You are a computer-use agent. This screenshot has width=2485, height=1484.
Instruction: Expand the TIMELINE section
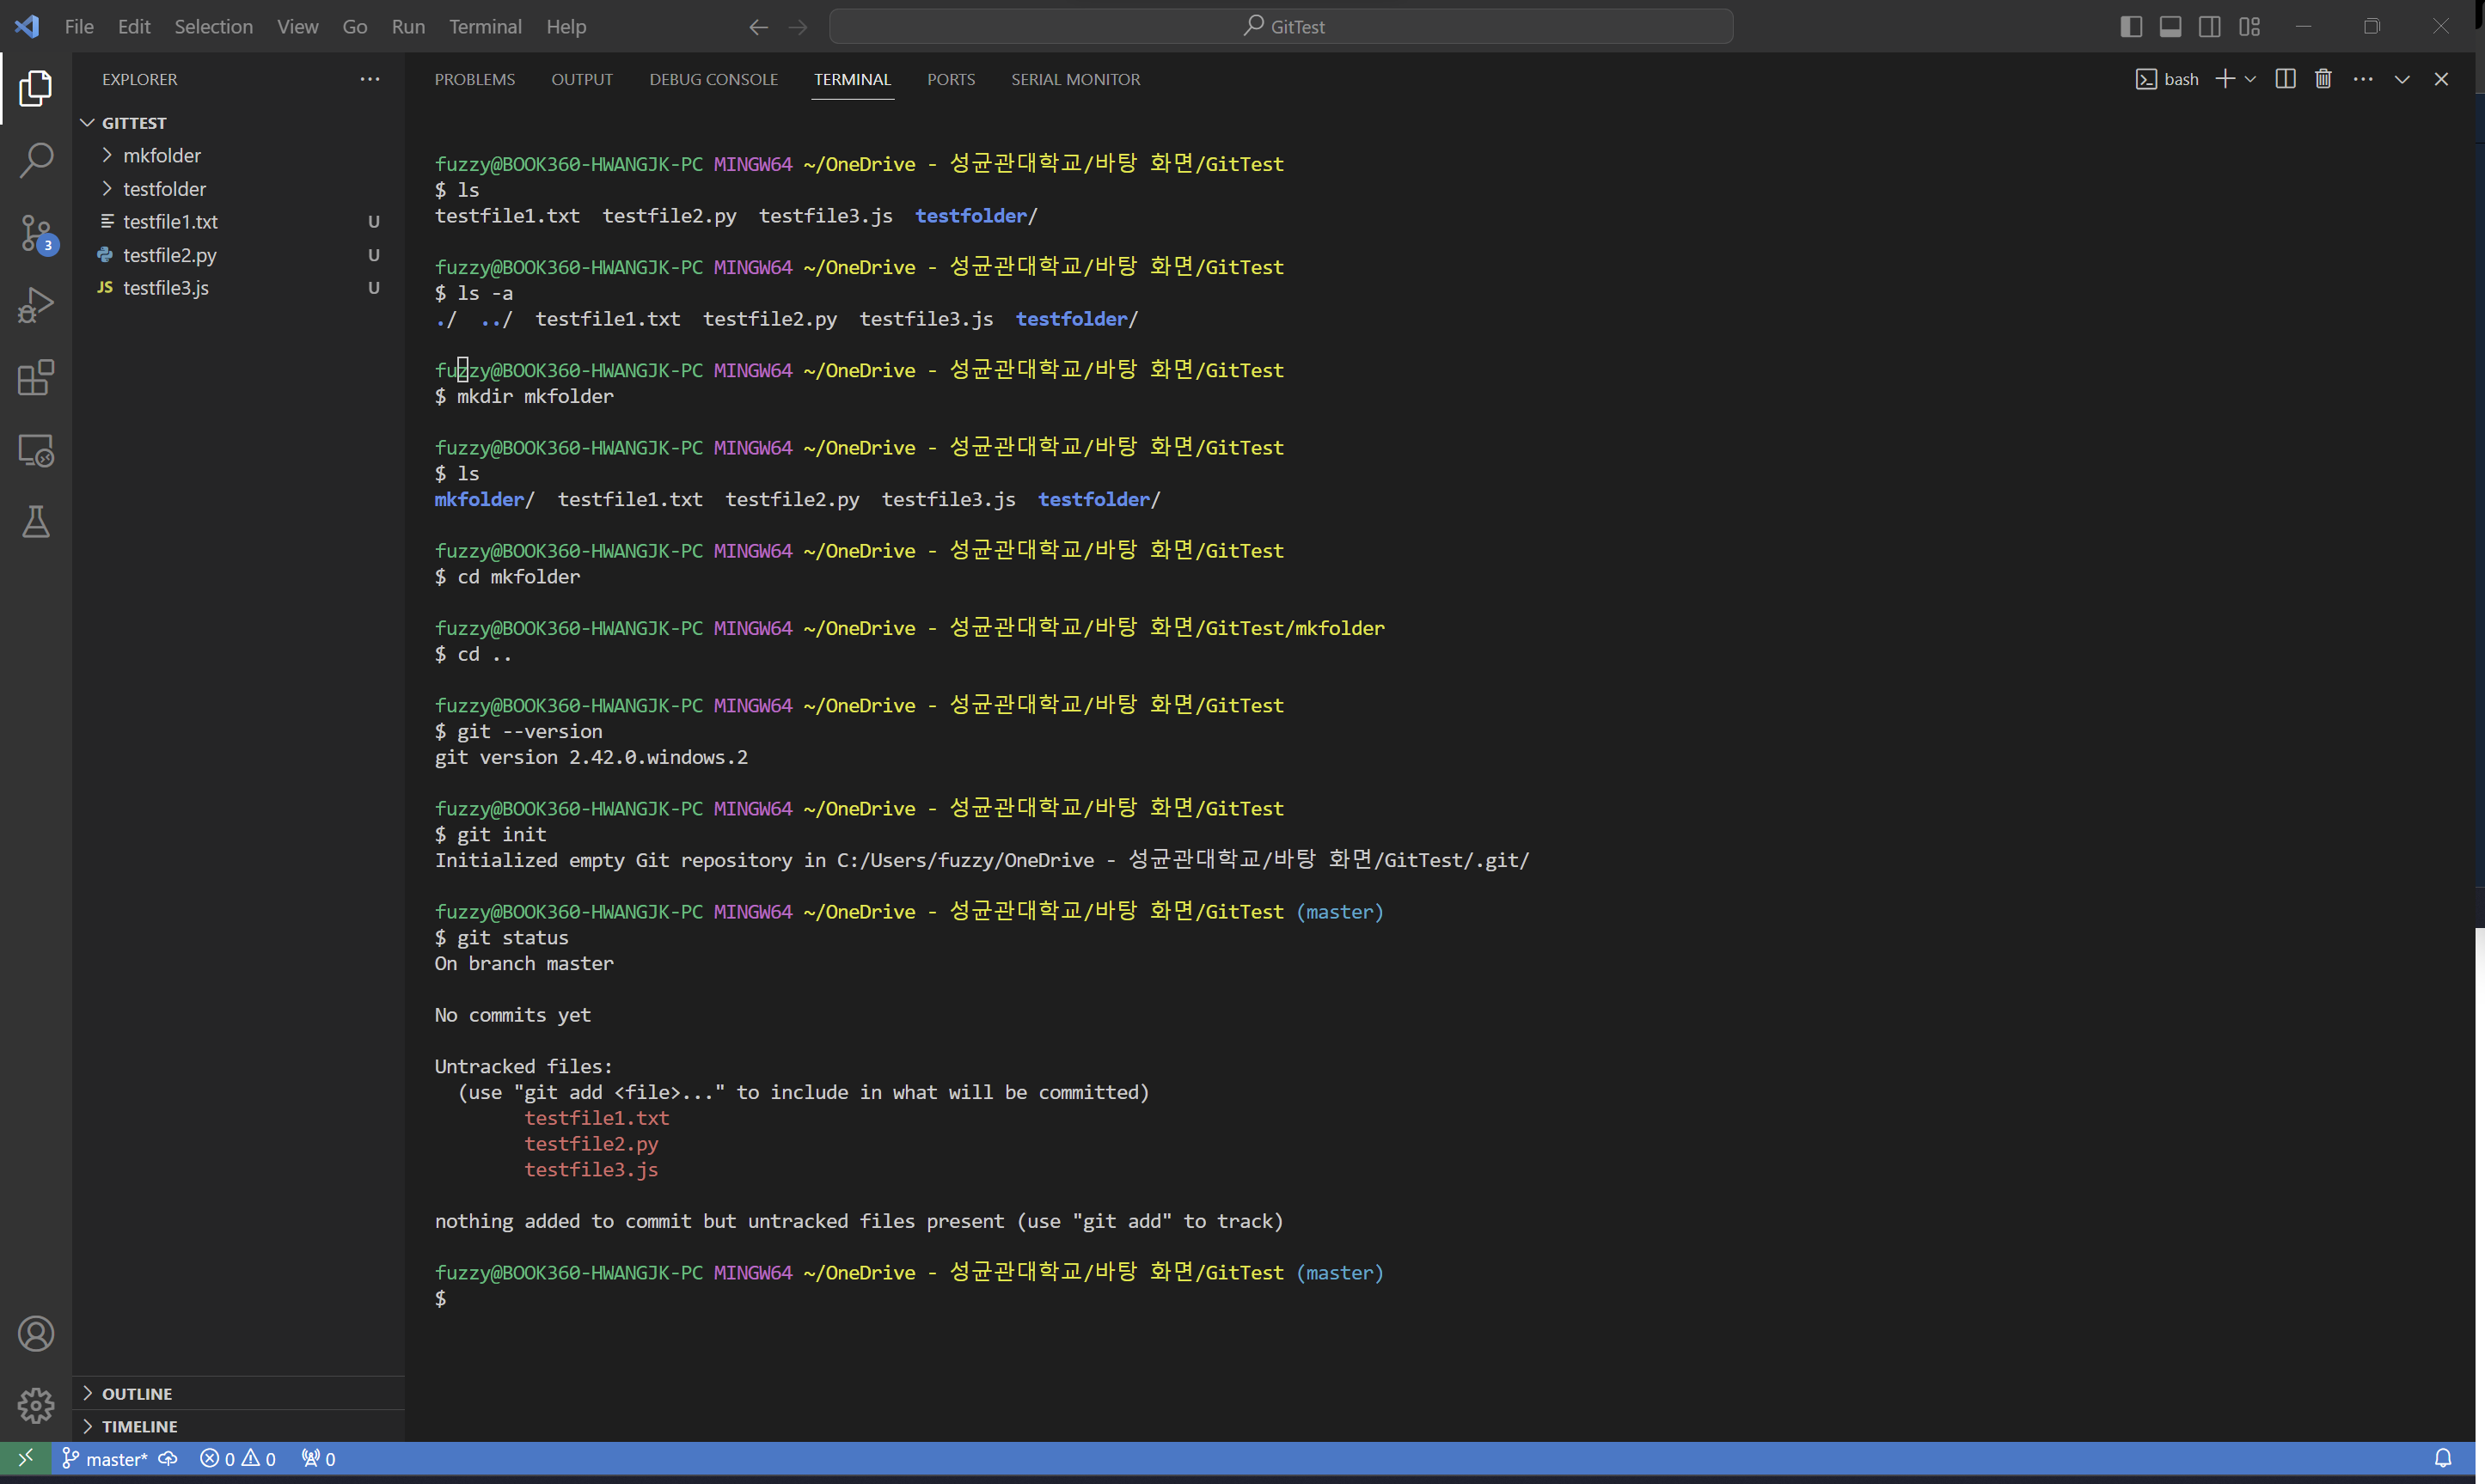(x=239, y=1426)
